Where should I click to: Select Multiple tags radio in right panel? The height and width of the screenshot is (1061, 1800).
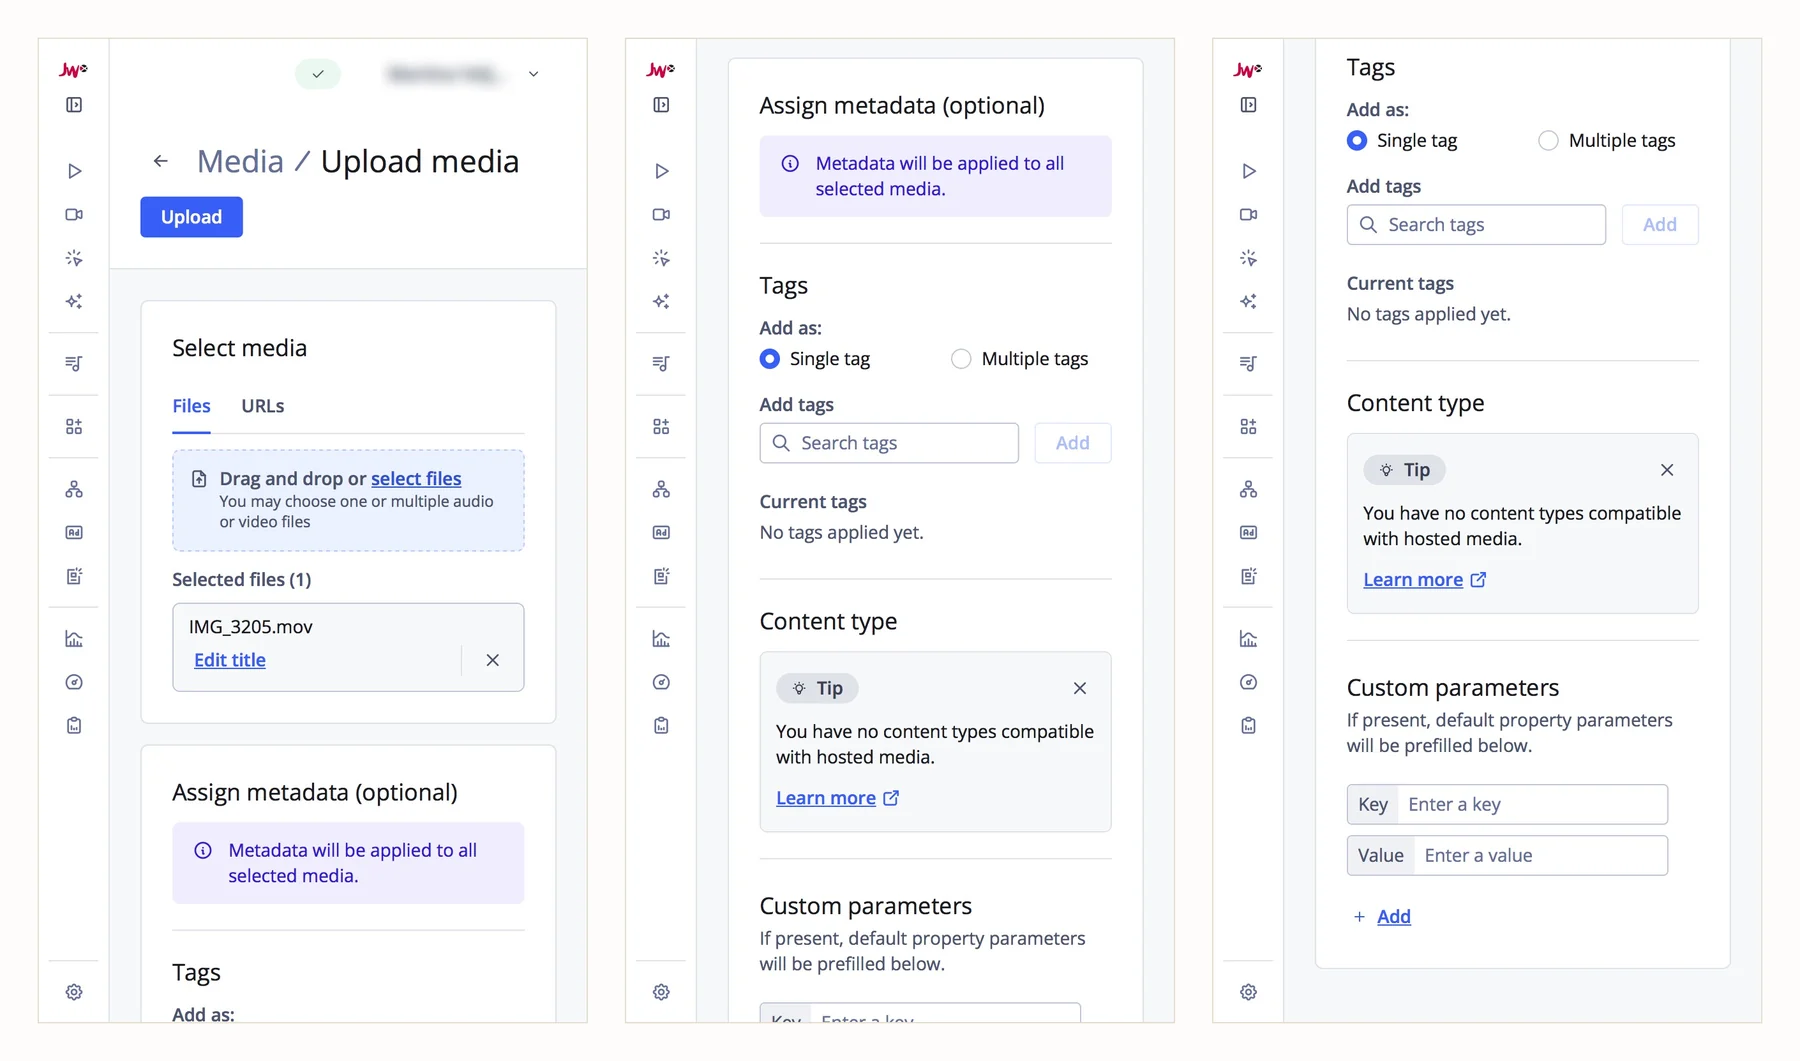pyautogui.click(x=1548, y=141)
